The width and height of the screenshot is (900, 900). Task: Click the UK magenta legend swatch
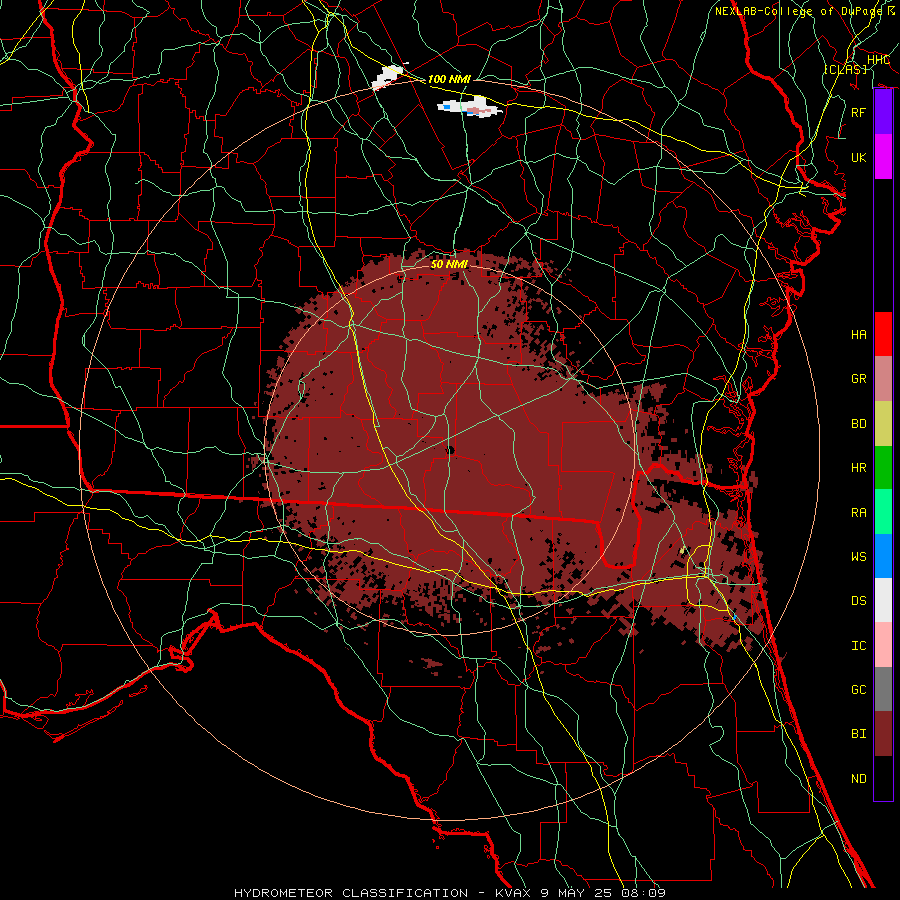point(883,157)
